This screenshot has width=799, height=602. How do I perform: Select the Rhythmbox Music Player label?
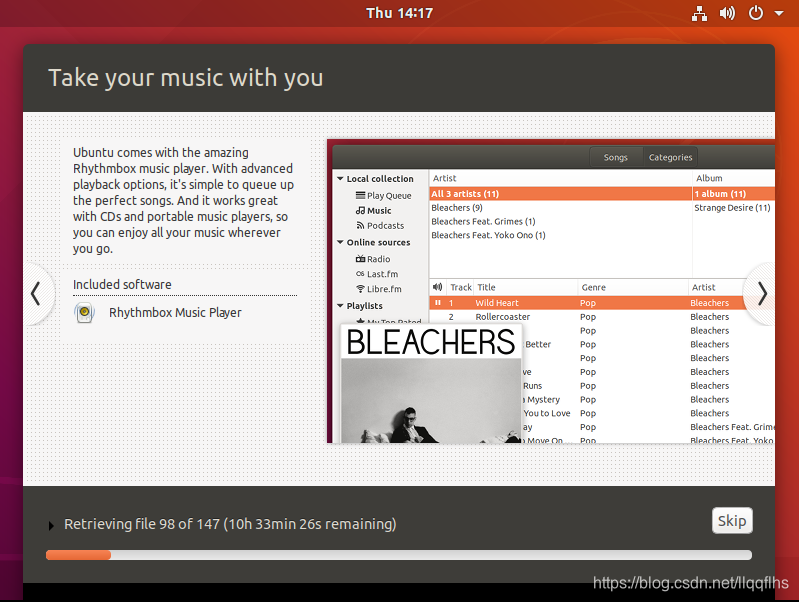click(x=175, y=312)
